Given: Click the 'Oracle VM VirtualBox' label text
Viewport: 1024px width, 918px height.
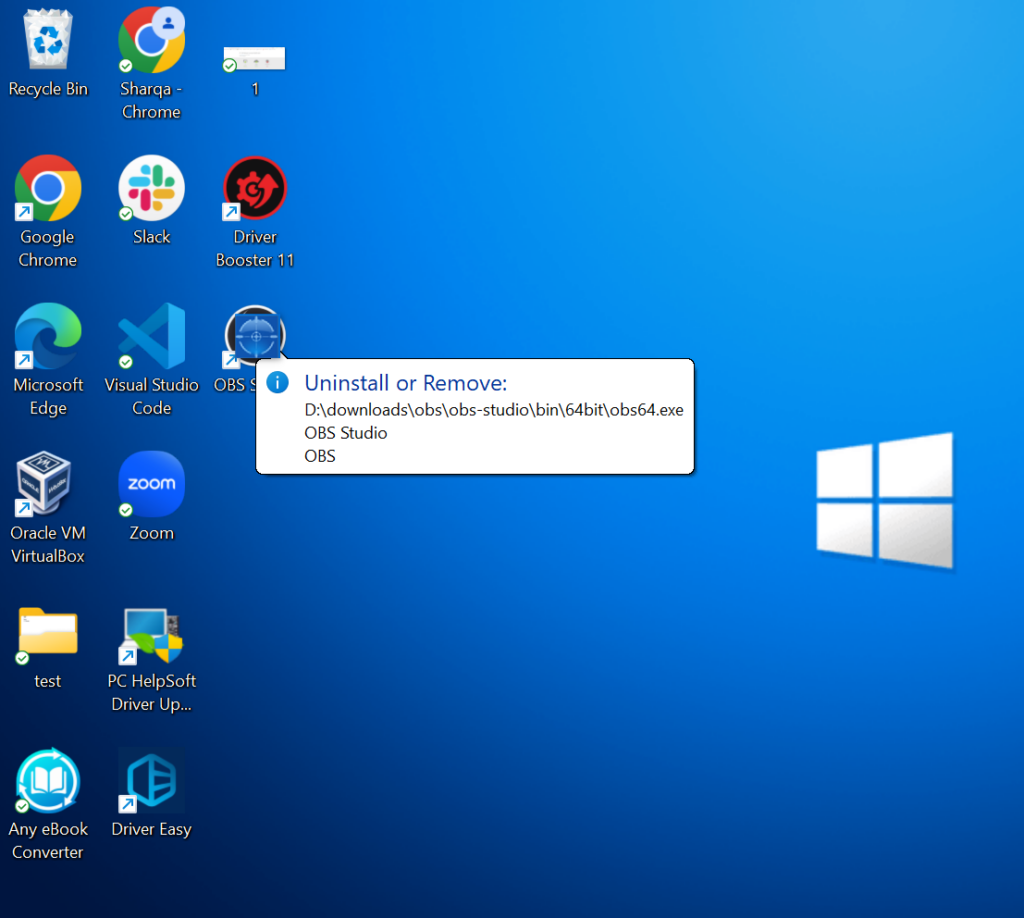Looking at the screenshot, I should tap(48, 545).
